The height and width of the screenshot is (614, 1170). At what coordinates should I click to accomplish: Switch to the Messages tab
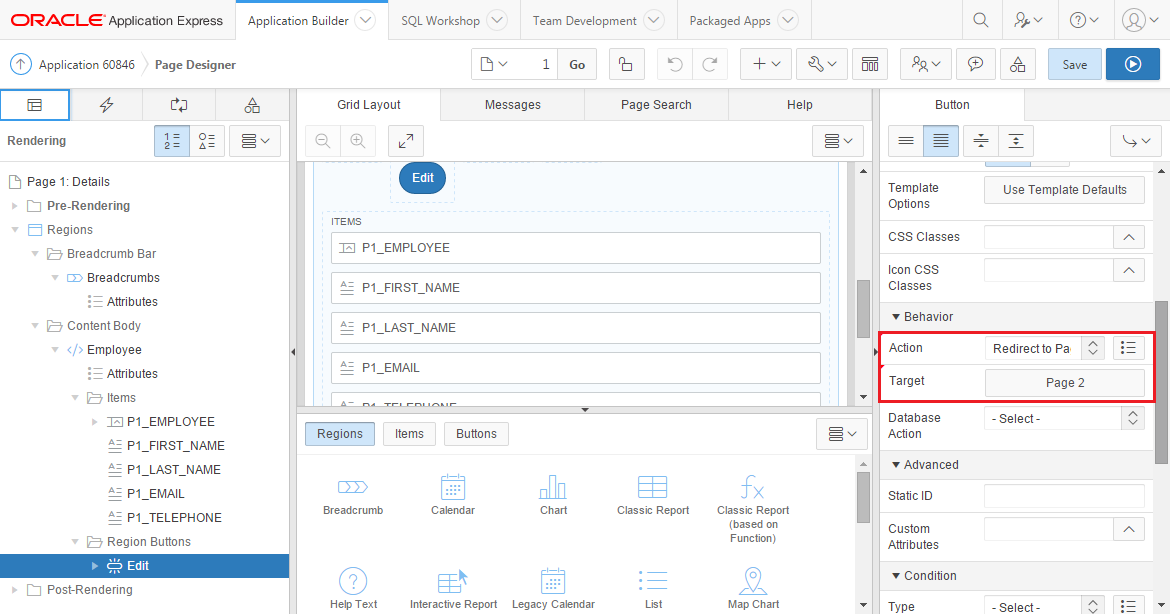coord(512,104)
